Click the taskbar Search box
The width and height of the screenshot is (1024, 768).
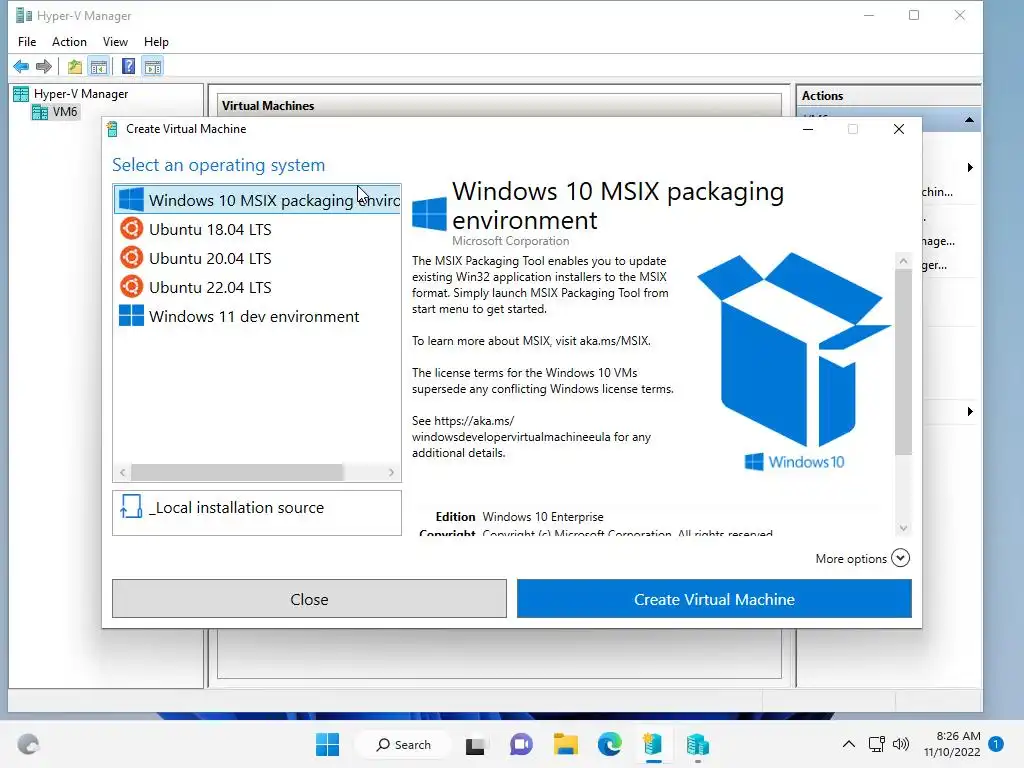click(404, 744)
